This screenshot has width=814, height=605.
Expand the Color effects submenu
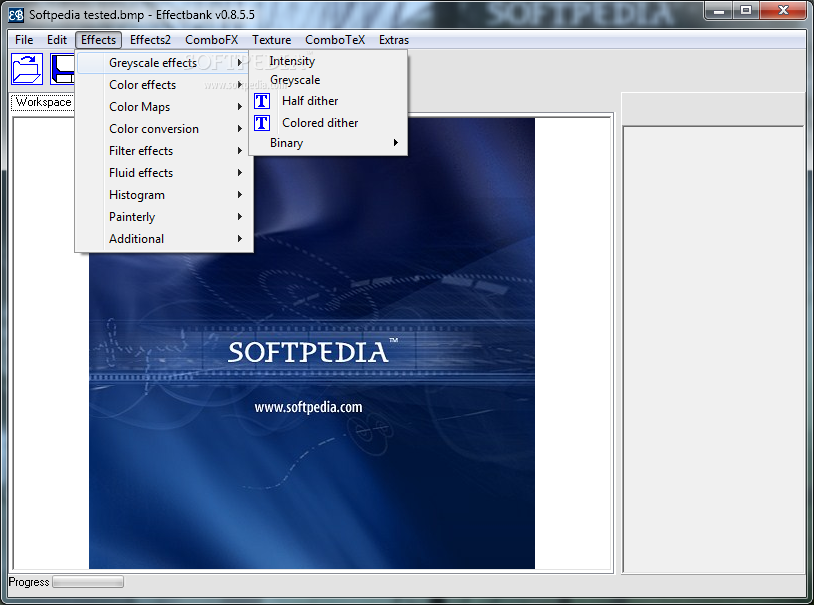(x=164, y=85)
